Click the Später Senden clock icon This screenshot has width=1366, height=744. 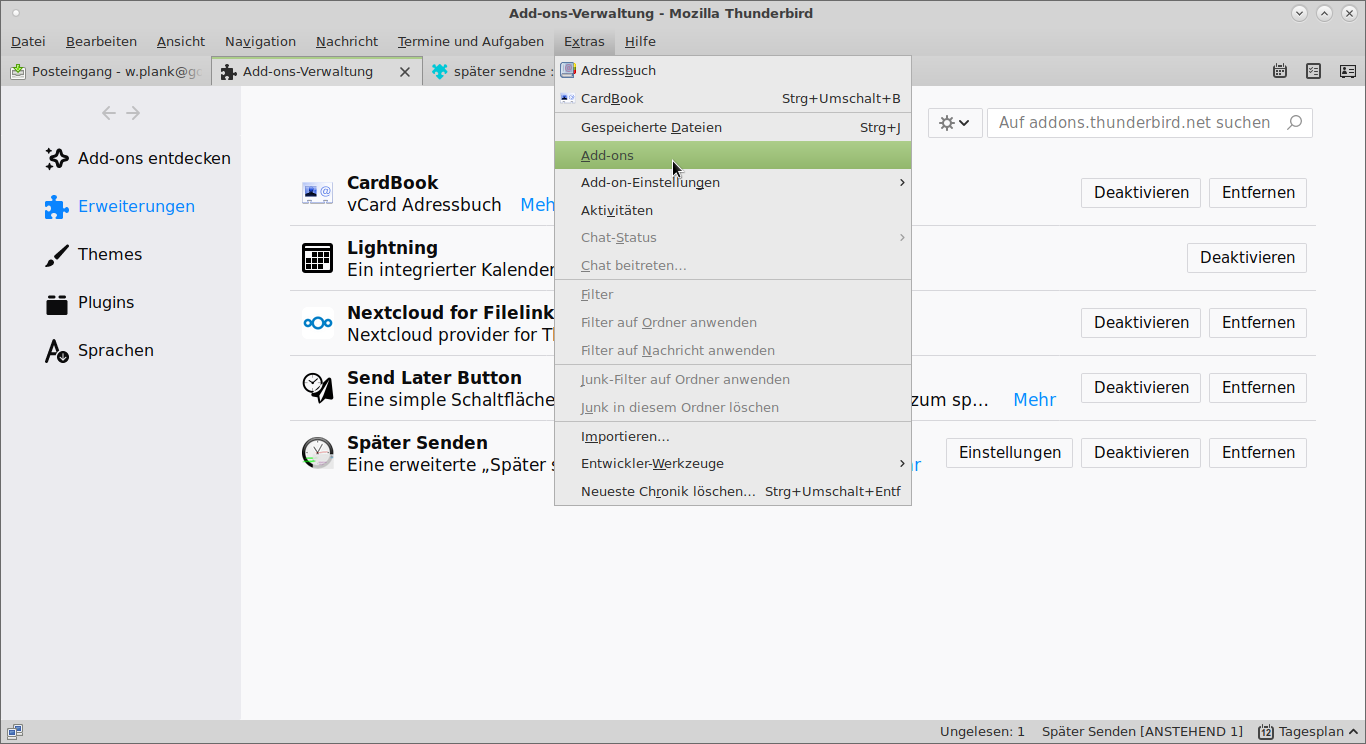(318, 453)
